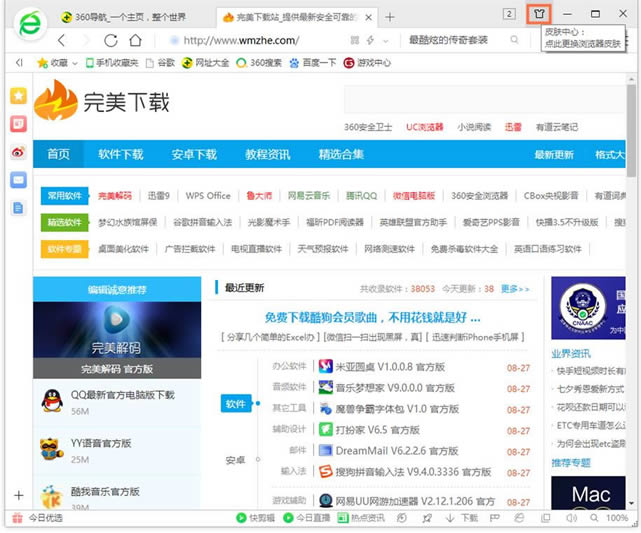Select the 教程资讯 navigation tab

pos(268,154)
